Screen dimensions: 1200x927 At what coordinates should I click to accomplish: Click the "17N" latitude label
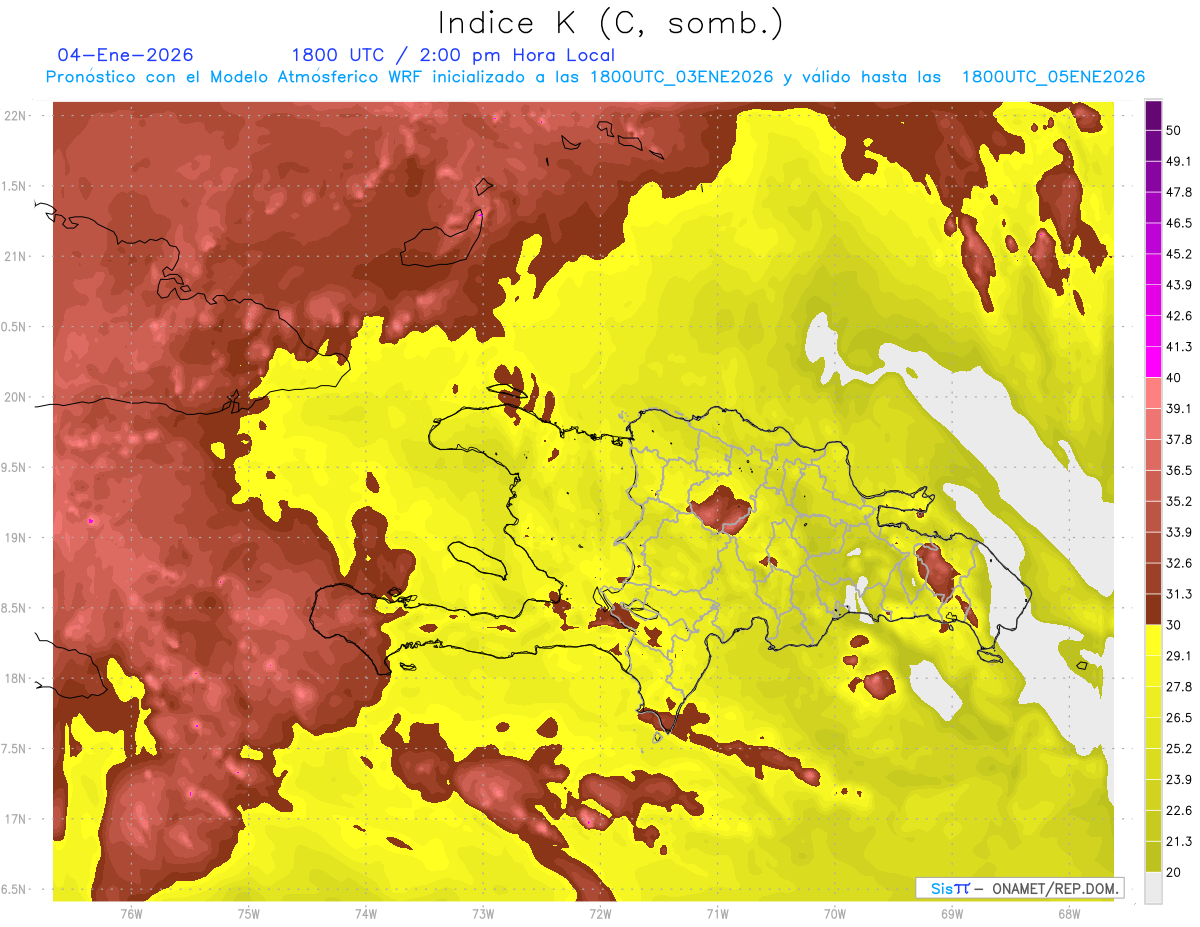pyautogui.click(x=15, y=819)
